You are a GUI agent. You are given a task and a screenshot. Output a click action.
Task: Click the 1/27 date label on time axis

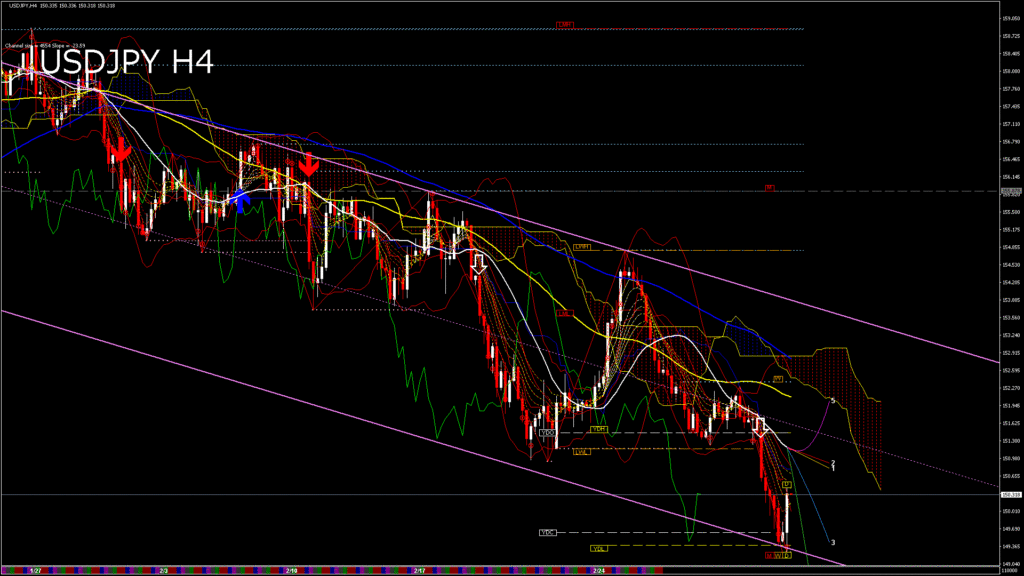36,571
